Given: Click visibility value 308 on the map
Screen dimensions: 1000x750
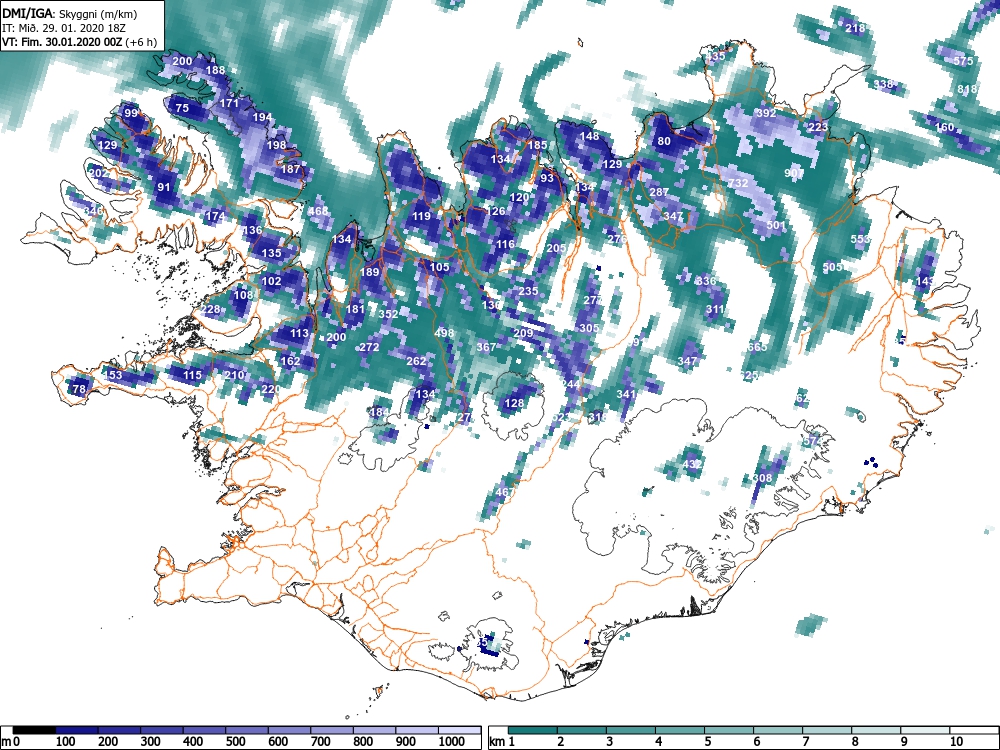Looking at the screenshot, I should 763,478.
